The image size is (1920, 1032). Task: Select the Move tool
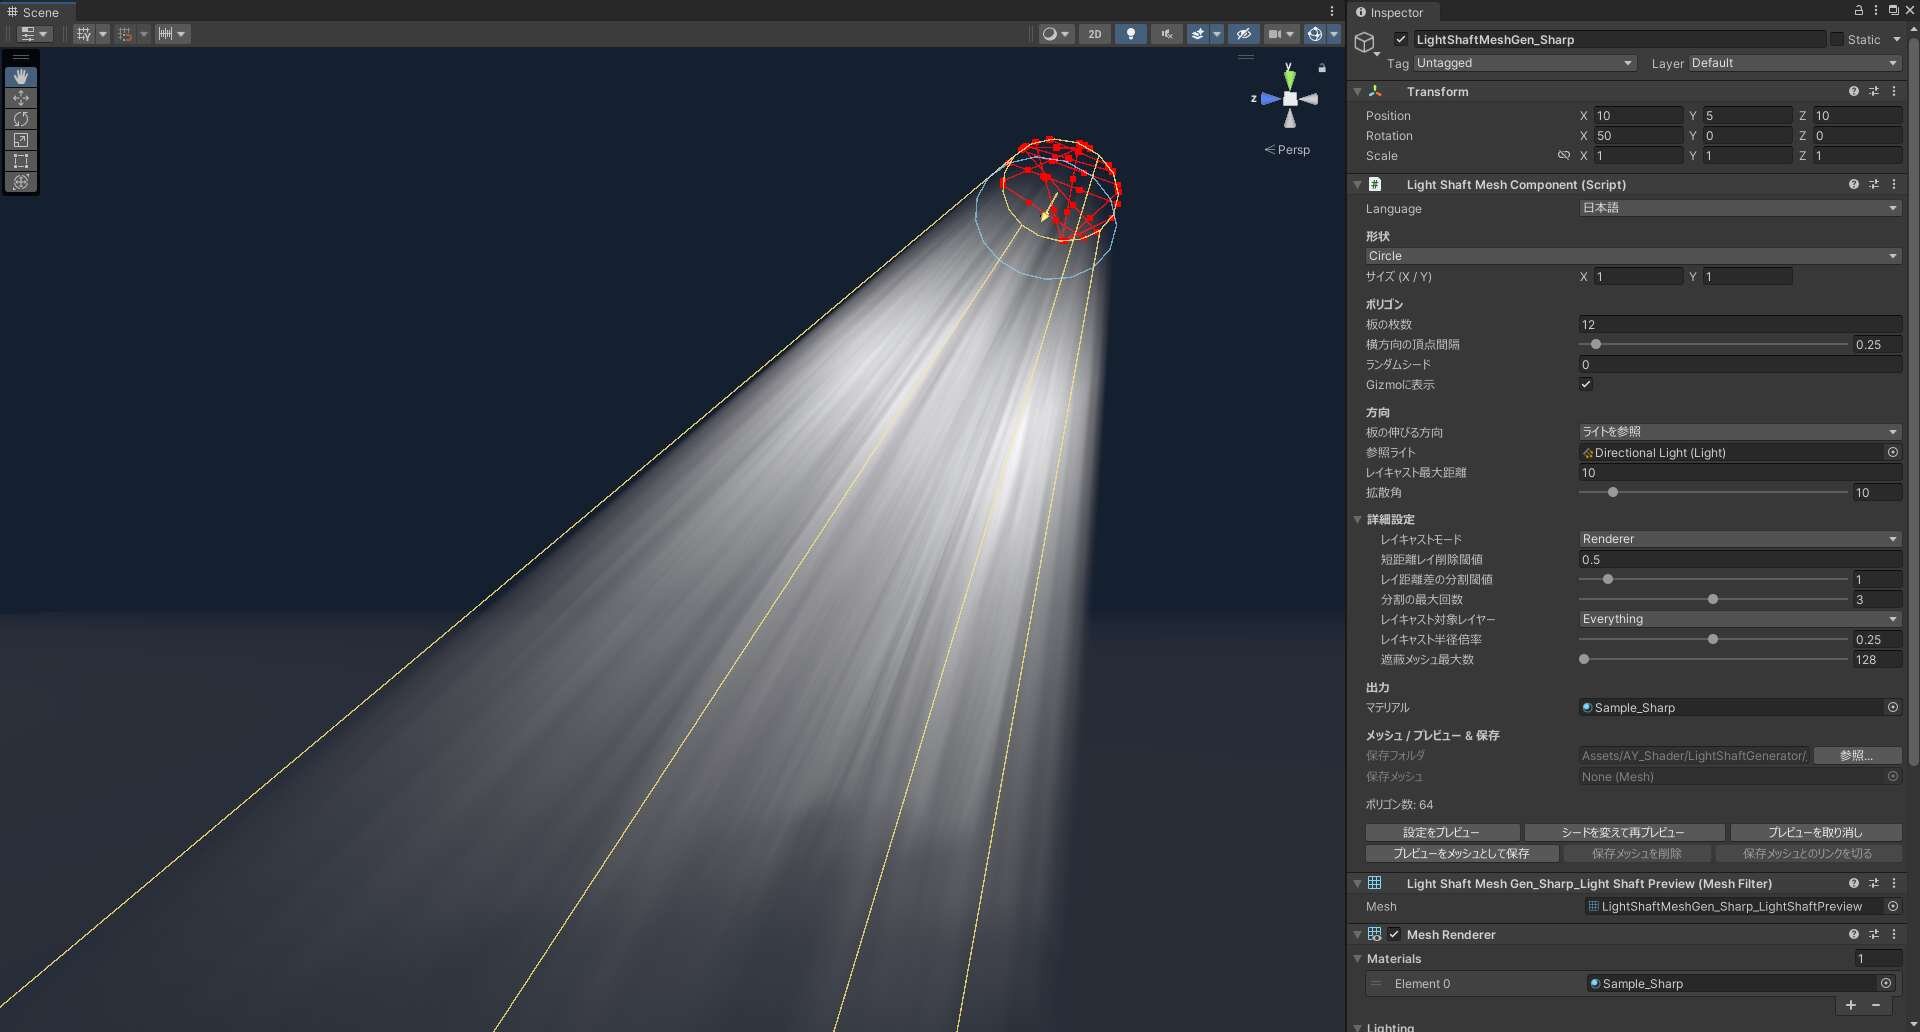point(21,98)
